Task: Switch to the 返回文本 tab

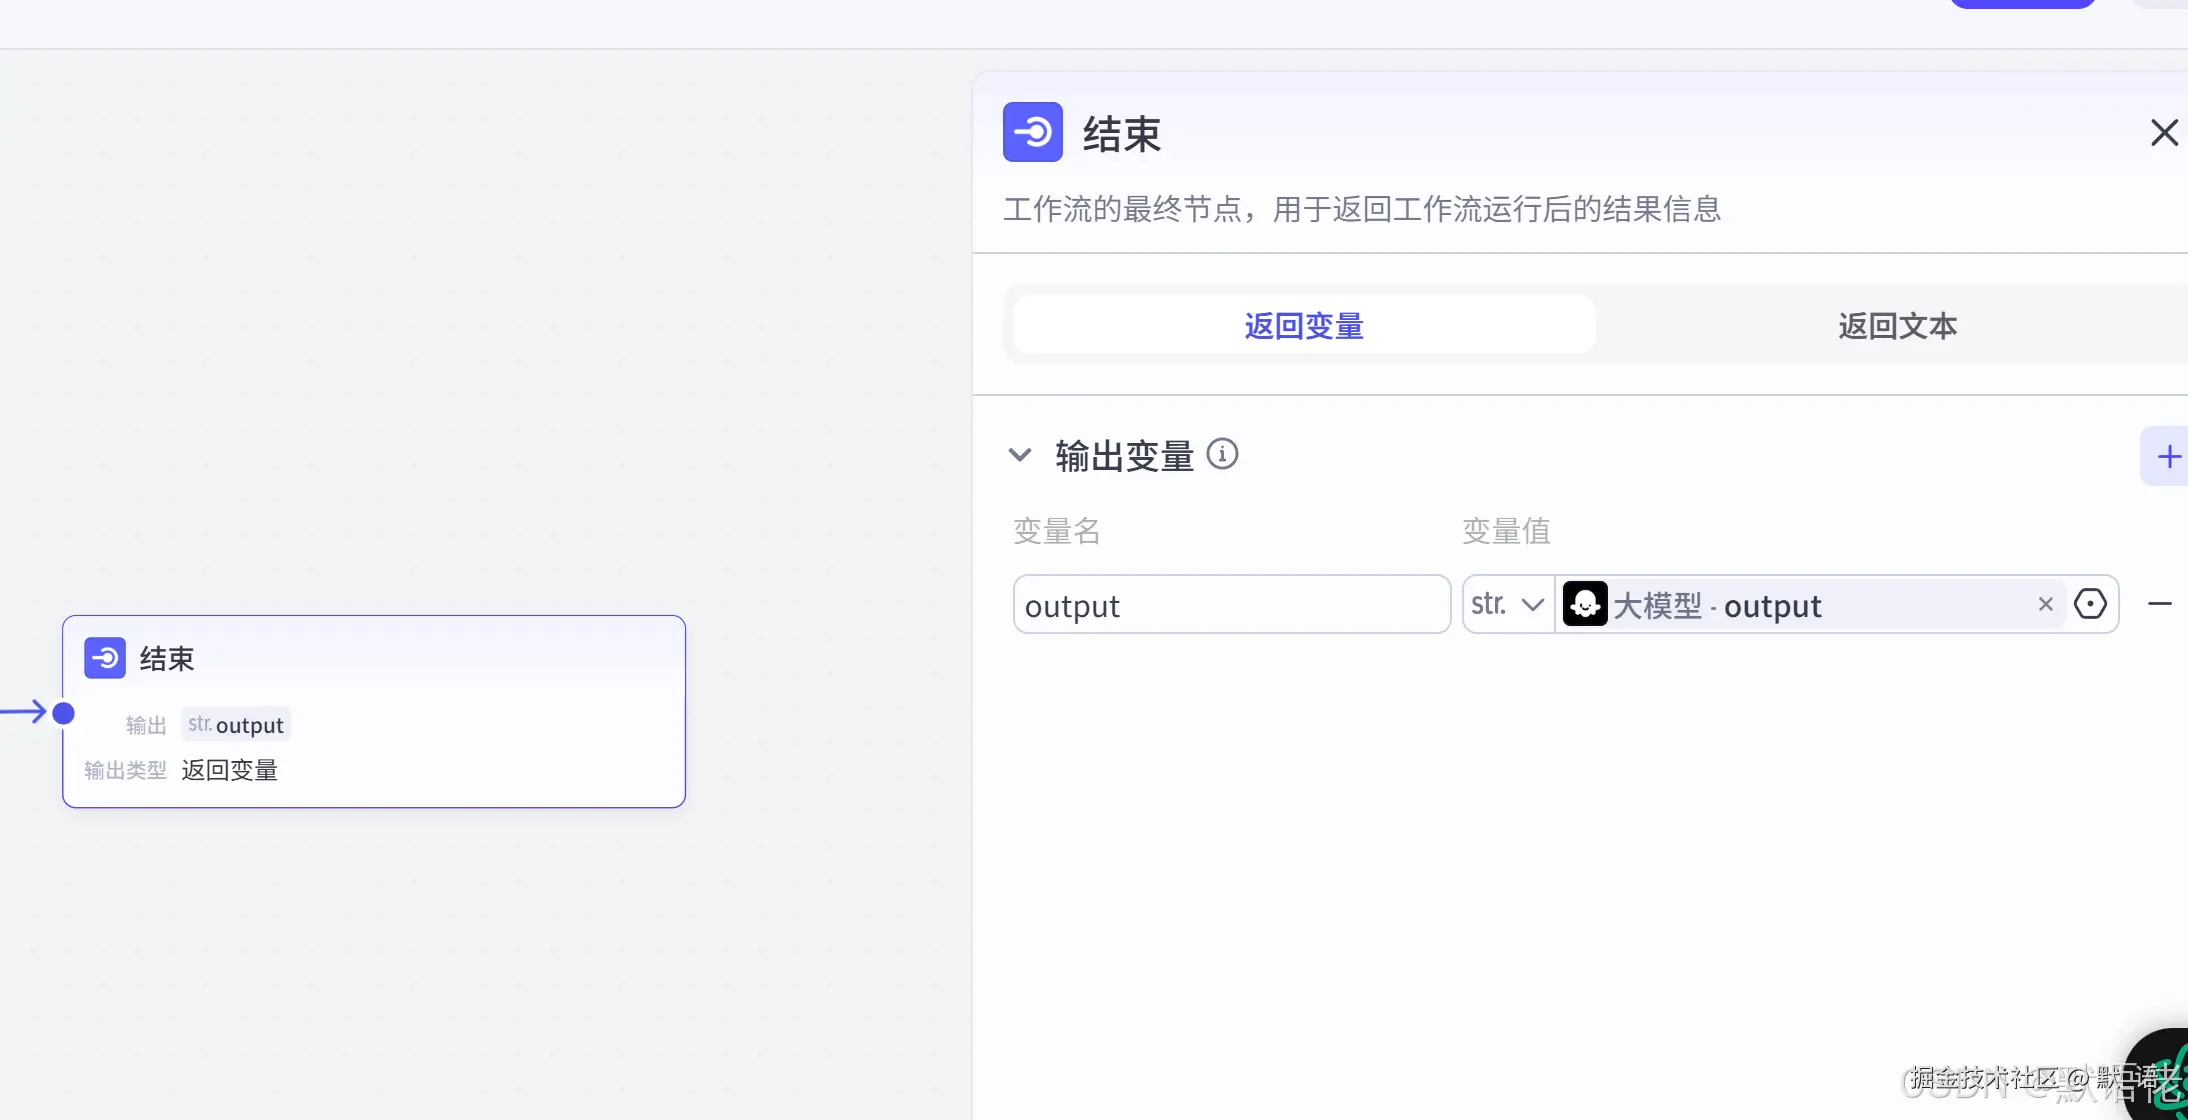Action: click(1895, 325)
